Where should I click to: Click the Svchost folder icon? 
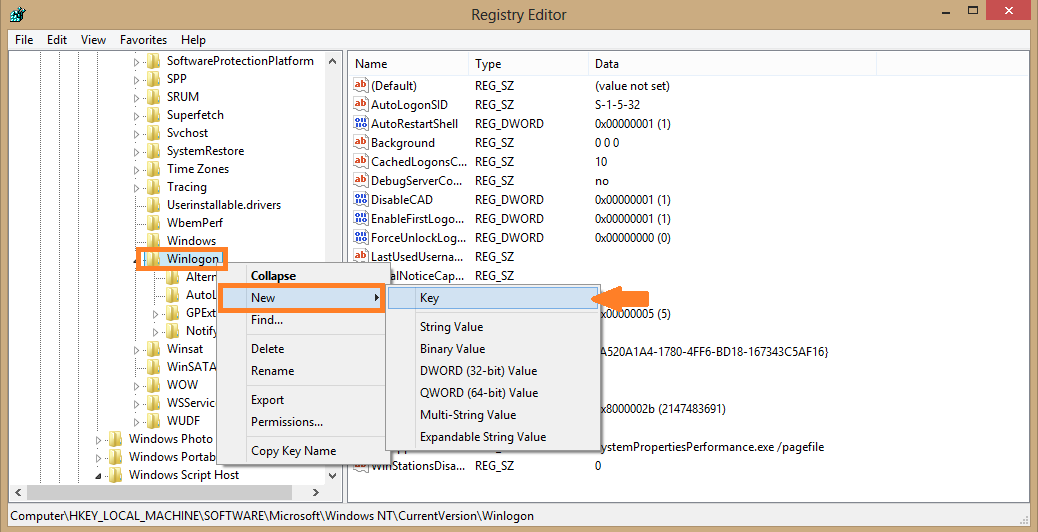(154, 133)
